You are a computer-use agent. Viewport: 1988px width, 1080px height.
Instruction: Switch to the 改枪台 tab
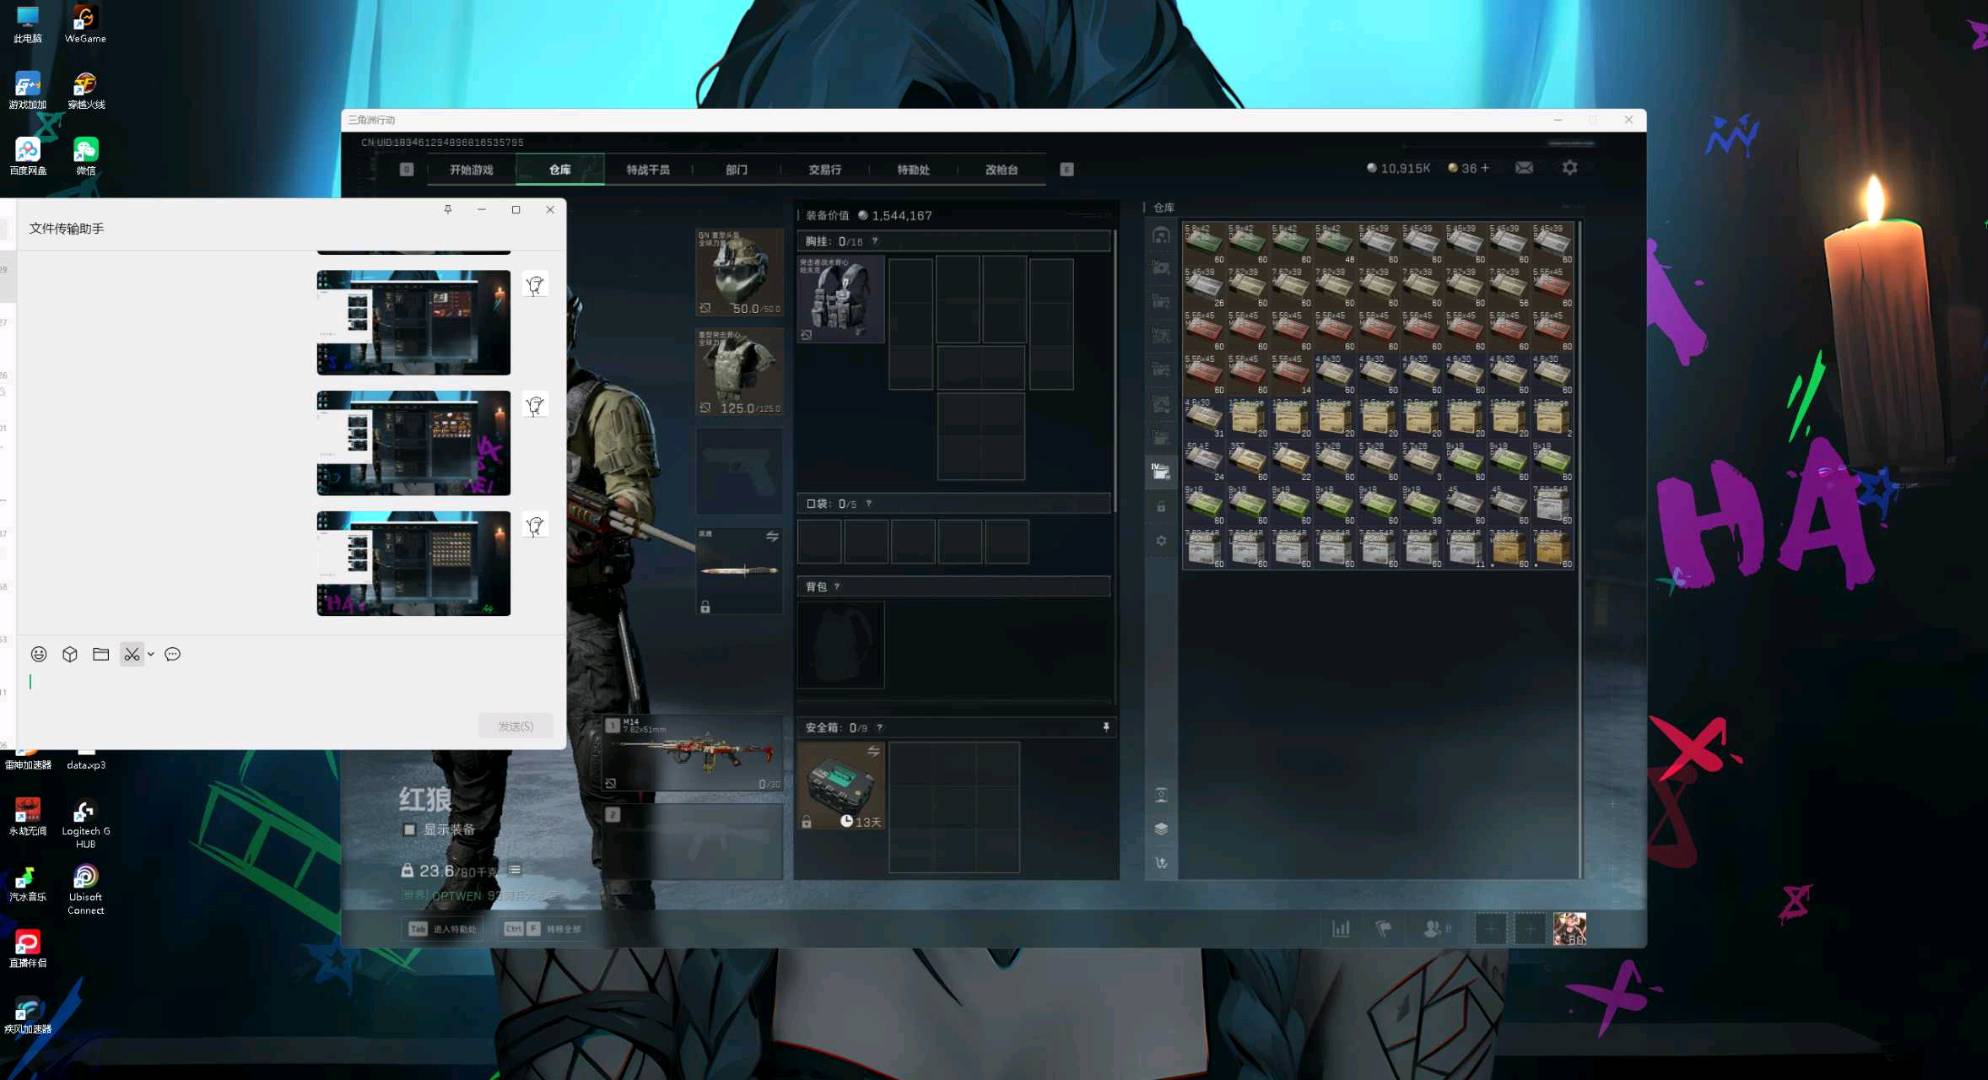point(1001,169)
